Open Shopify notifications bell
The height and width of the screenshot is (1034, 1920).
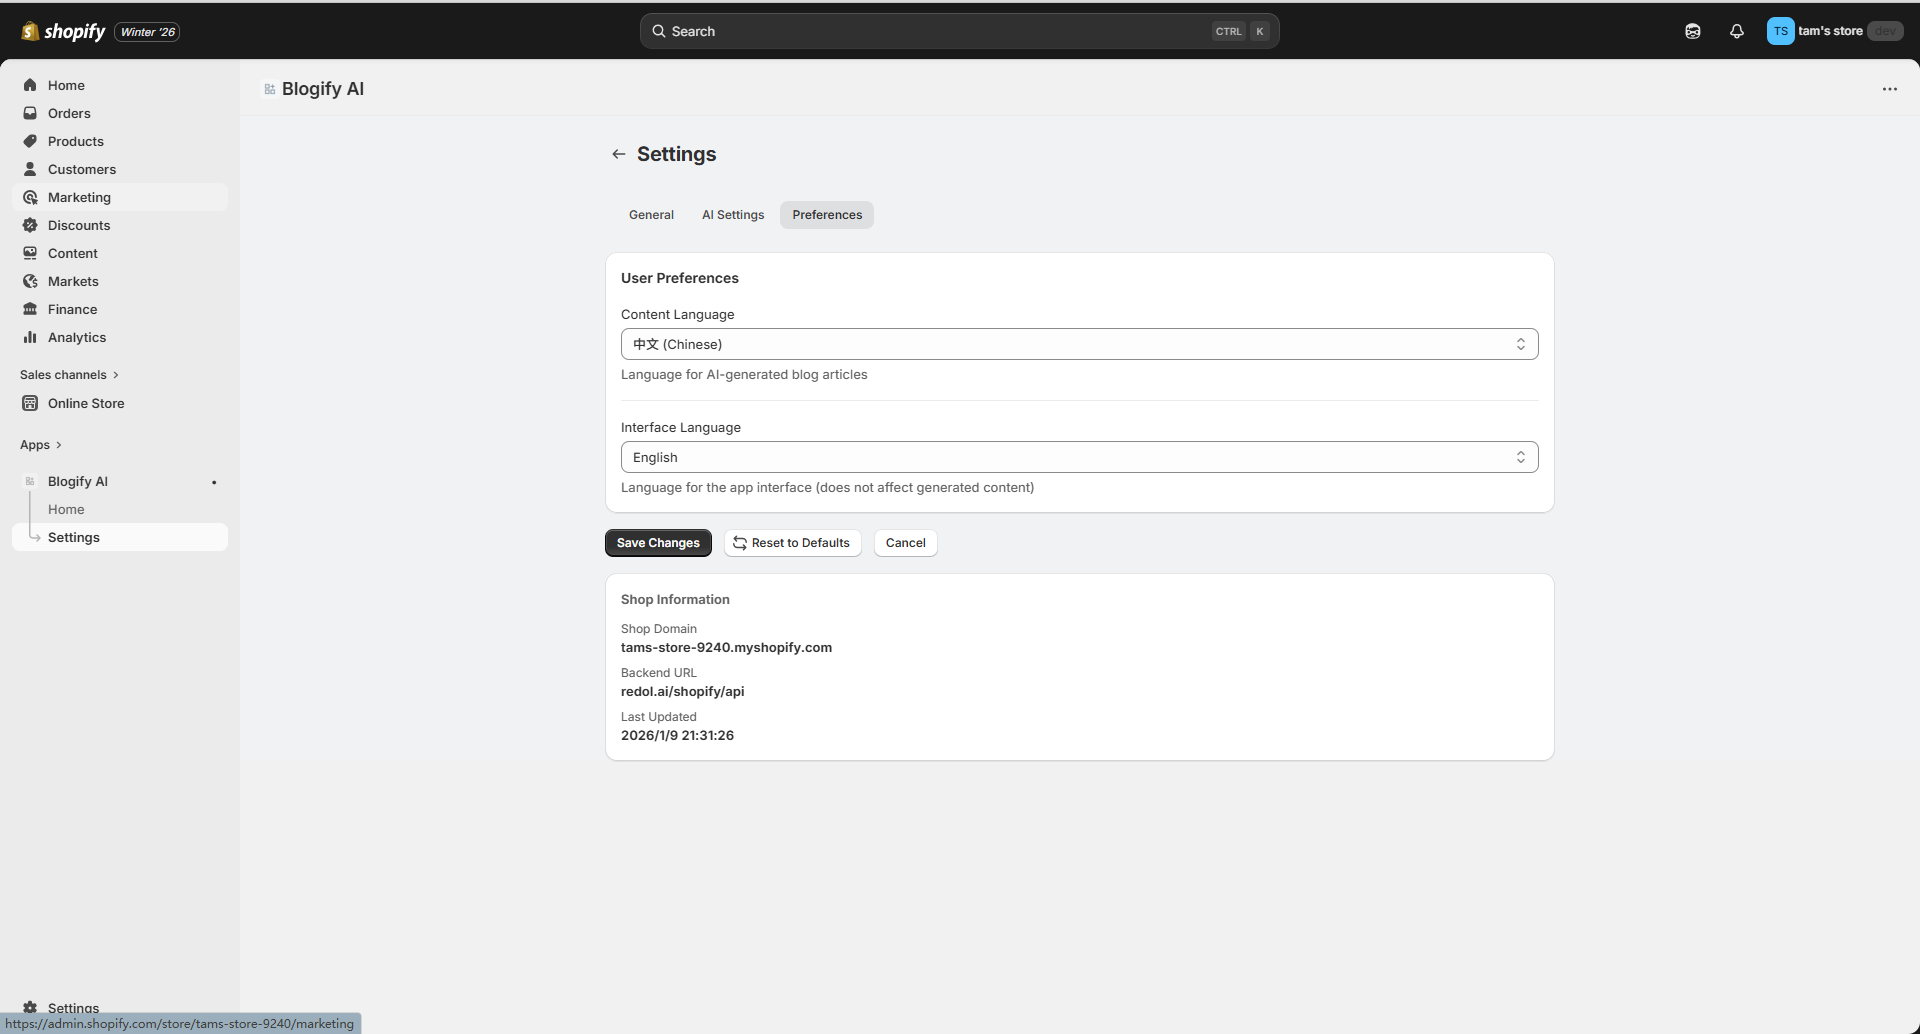[x=1737, y=31]
